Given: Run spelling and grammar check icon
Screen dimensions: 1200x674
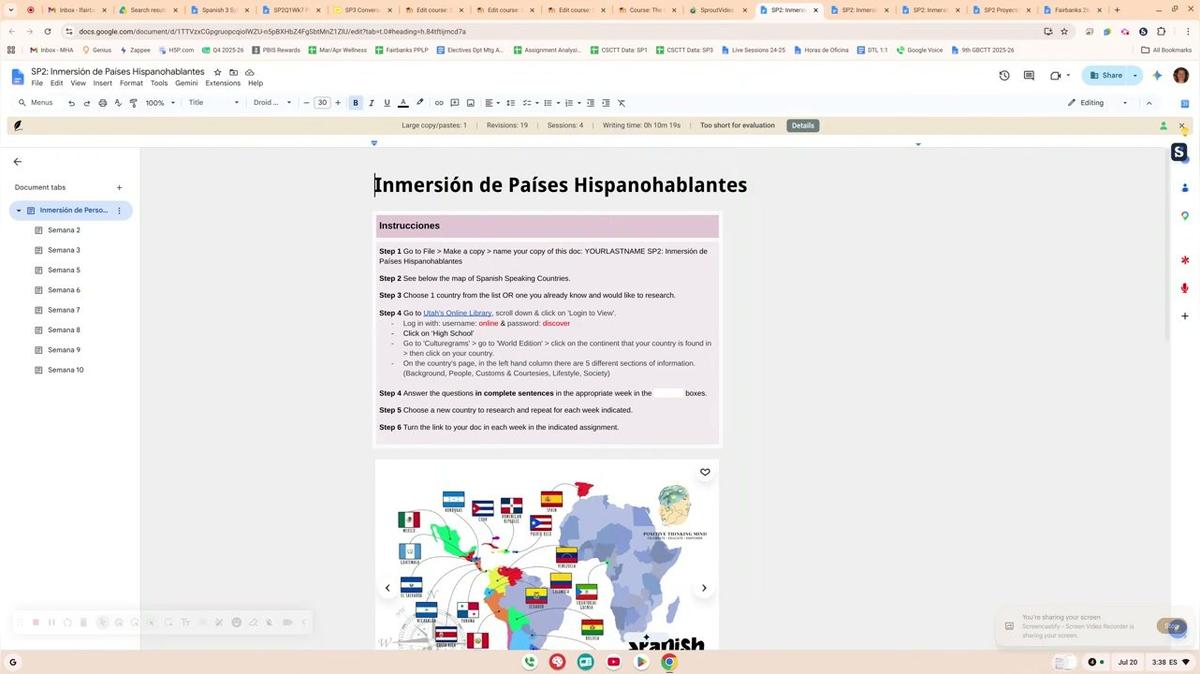Looking at the screenshot, I should point(118,103).
